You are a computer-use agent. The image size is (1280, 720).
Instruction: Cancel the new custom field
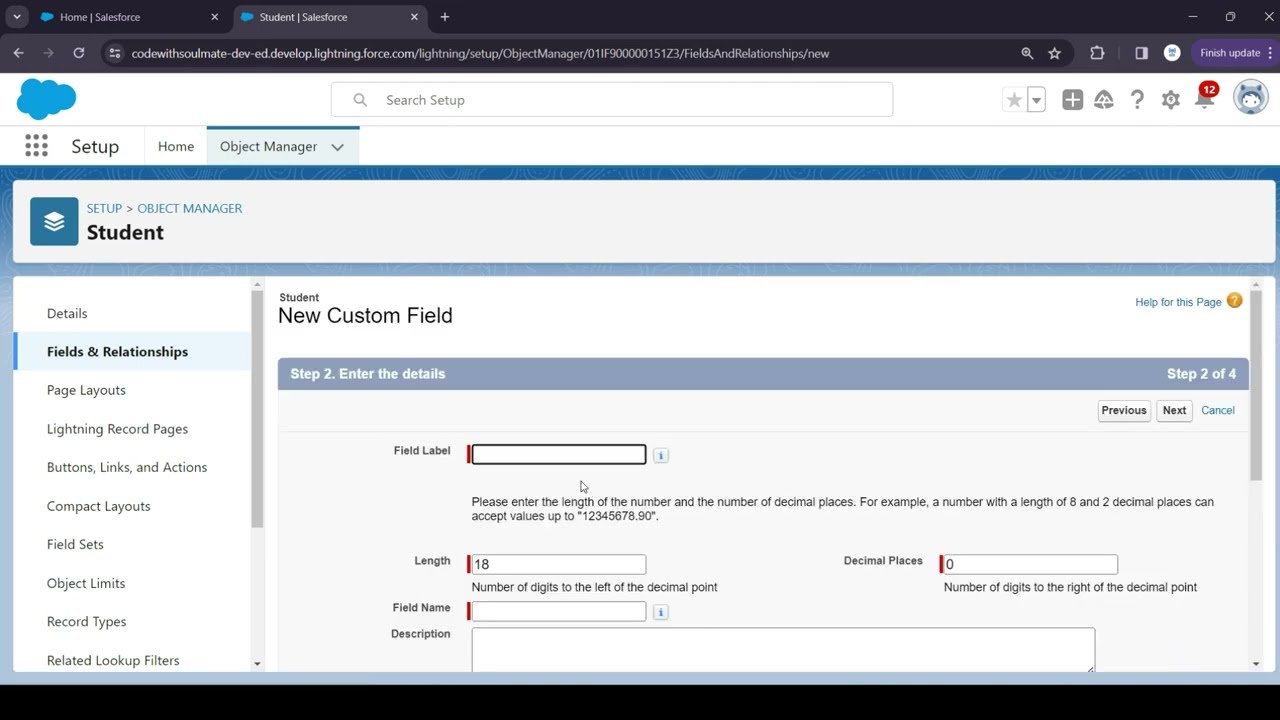coord(1217,410)
